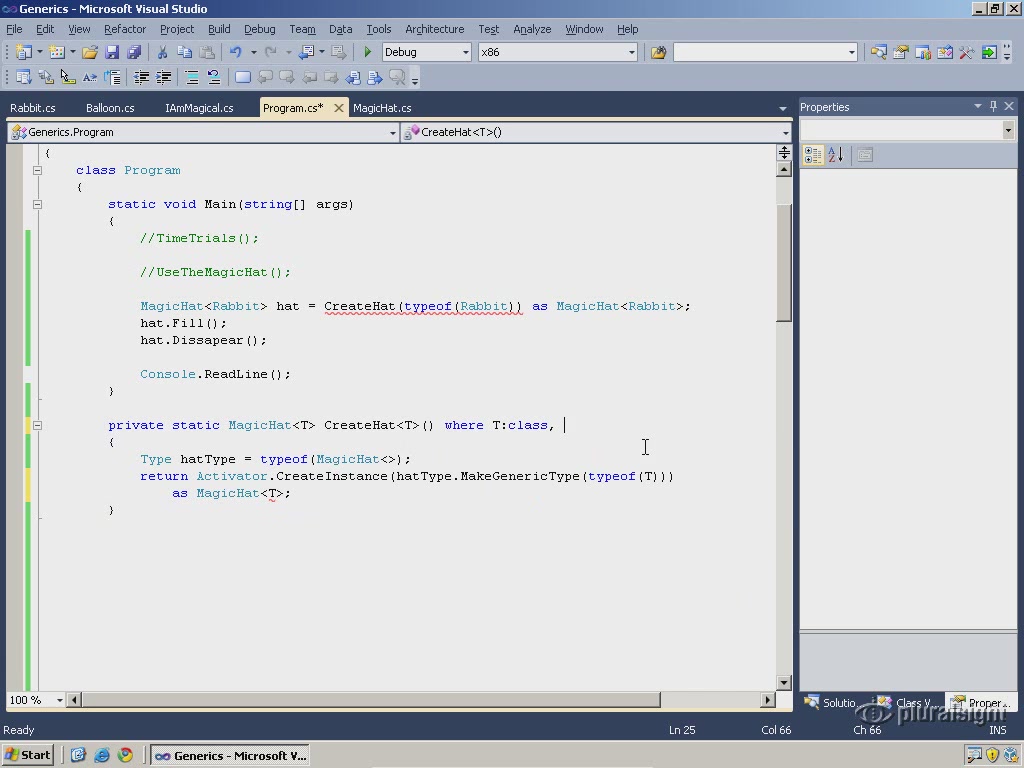Open the Analyze menu
Screen dimensions: 1024x768
(532, 29)
